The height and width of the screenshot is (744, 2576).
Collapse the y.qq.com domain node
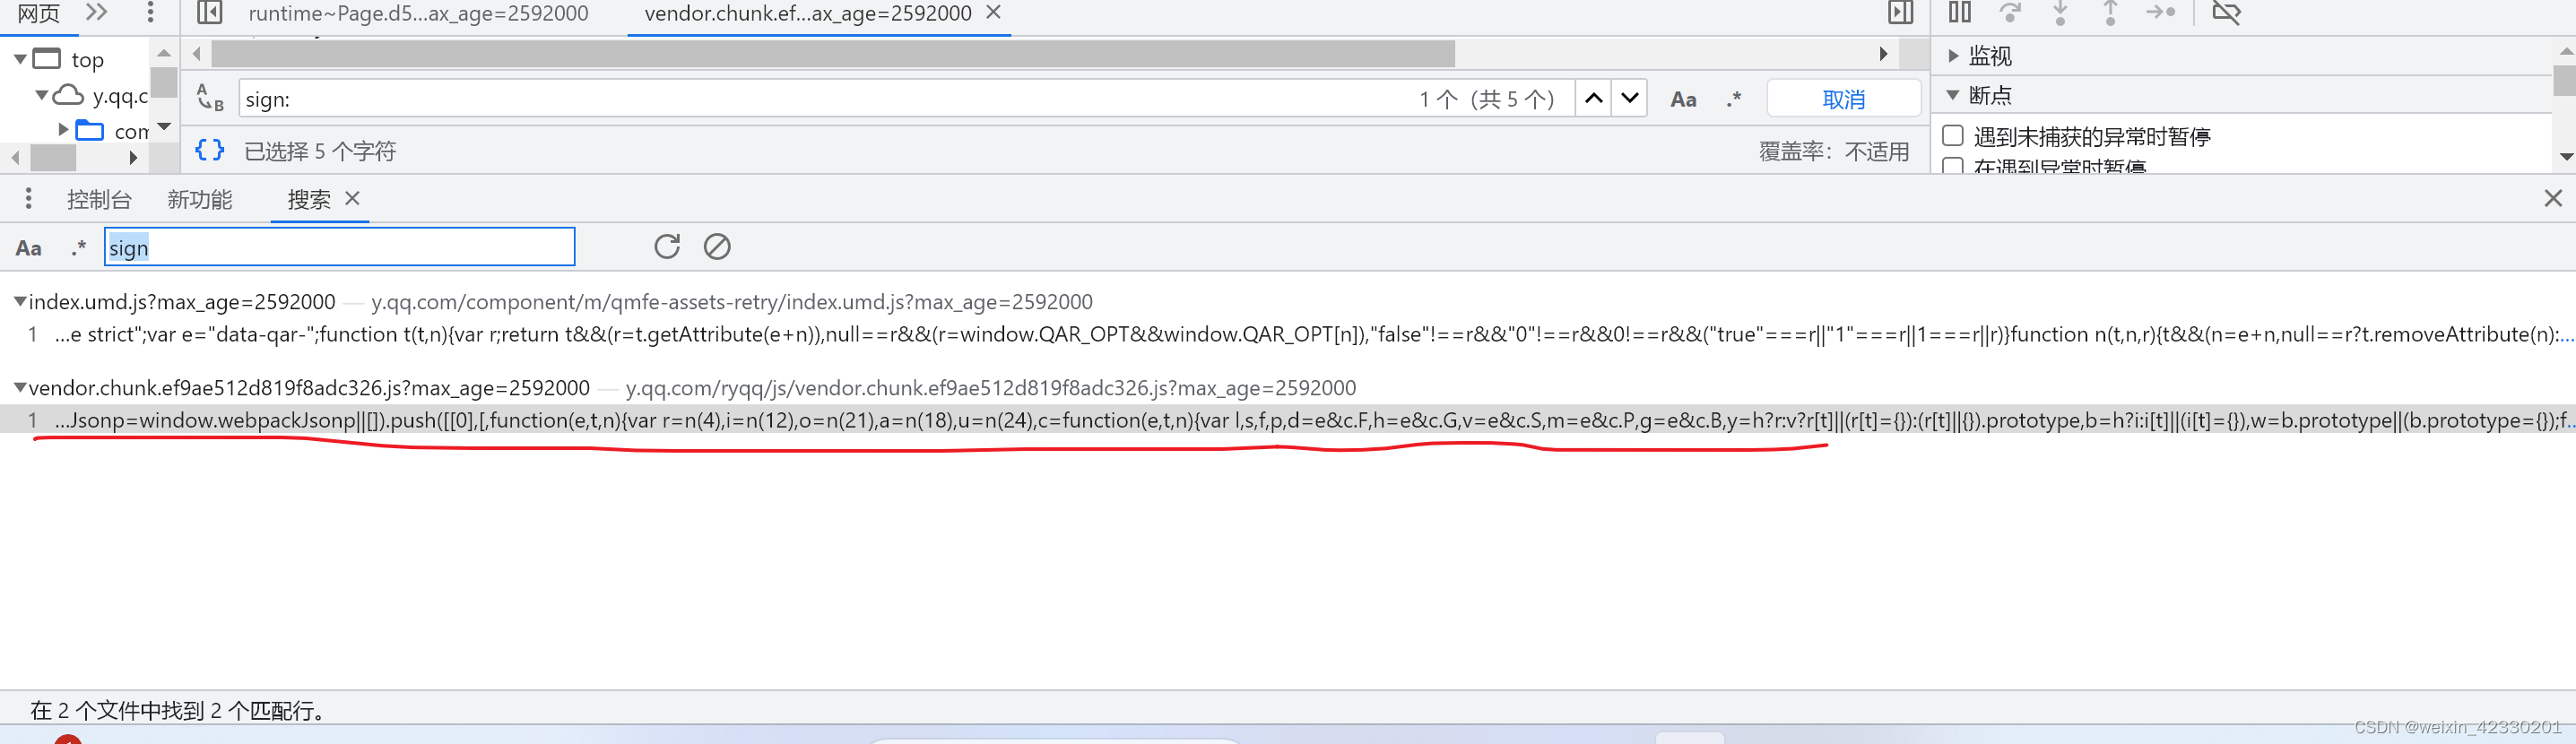[x=41, y=95]
